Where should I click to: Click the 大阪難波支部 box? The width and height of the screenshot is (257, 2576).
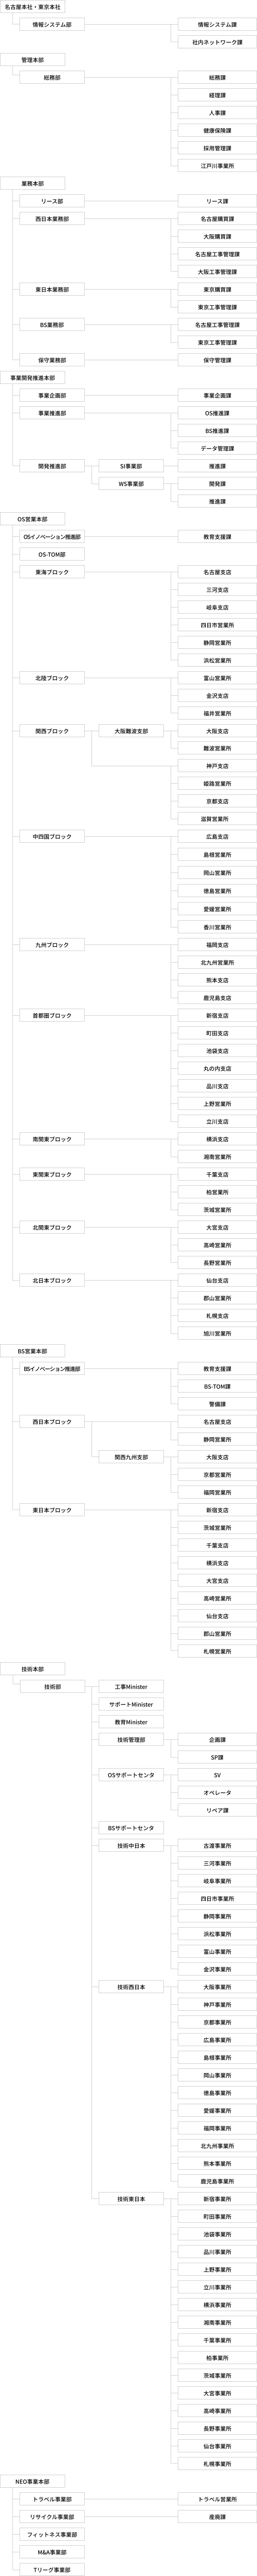pyautogui.click(x=131, y=731)
